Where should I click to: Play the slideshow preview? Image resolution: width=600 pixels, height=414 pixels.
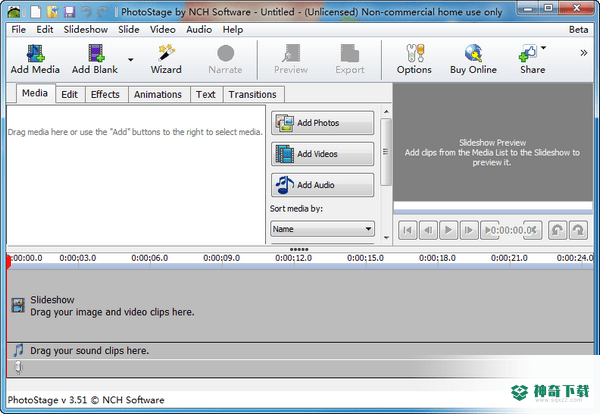coord(448,230)
